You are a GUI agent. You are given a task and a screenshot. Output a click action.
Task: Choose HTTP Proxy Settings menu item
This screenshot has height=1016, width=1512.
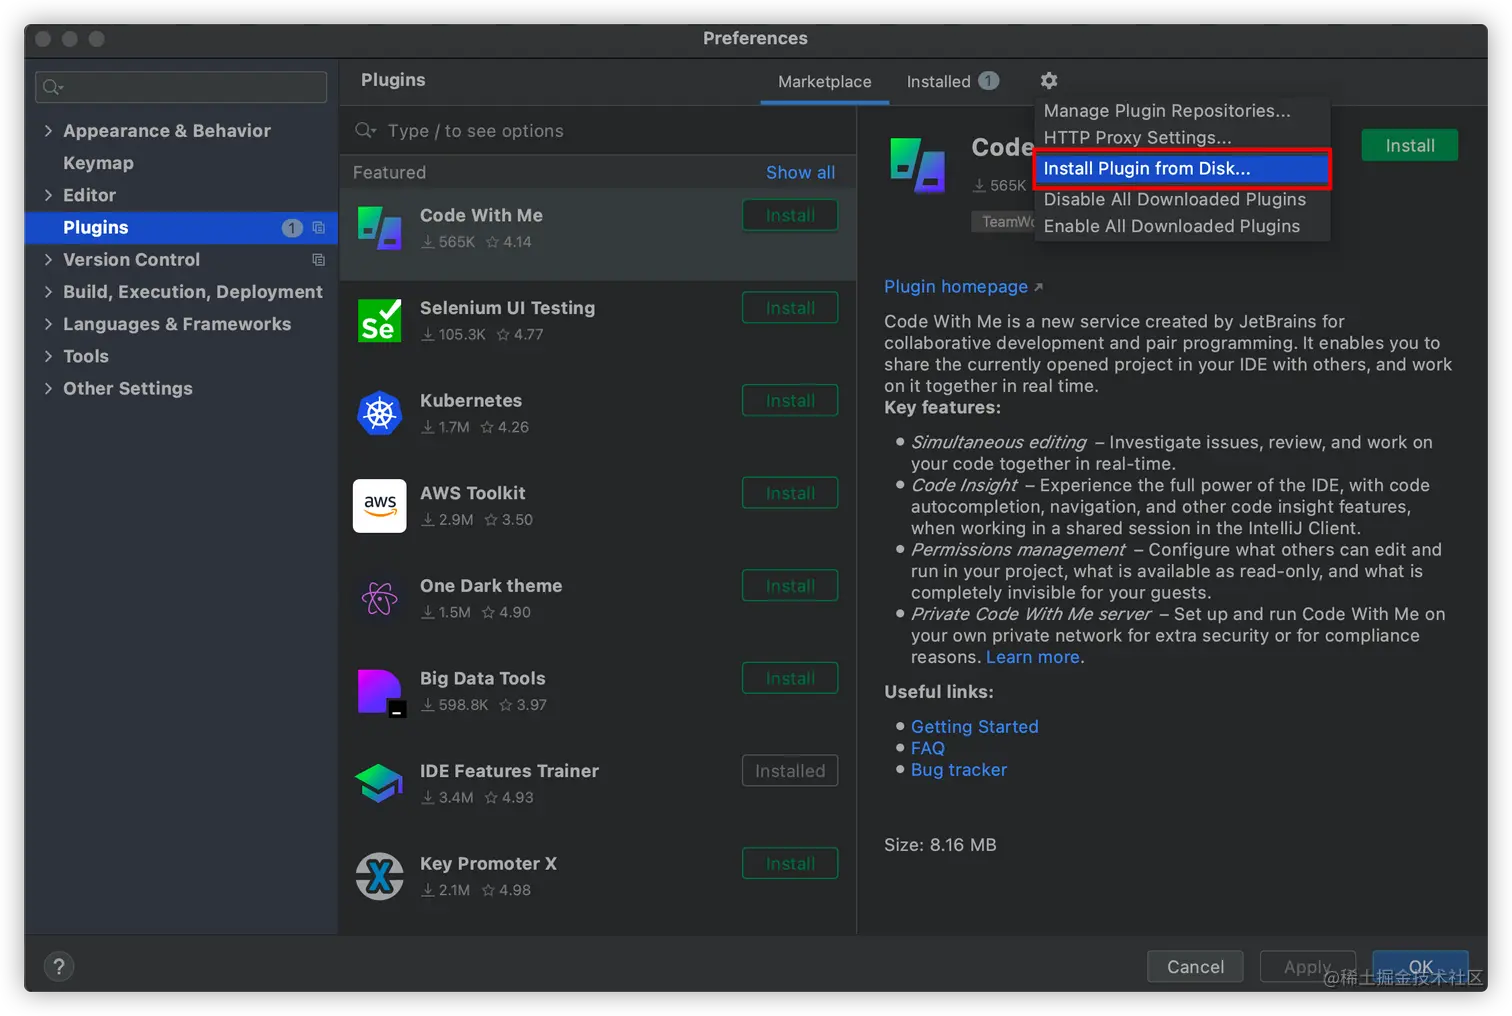click(1181, 138)
